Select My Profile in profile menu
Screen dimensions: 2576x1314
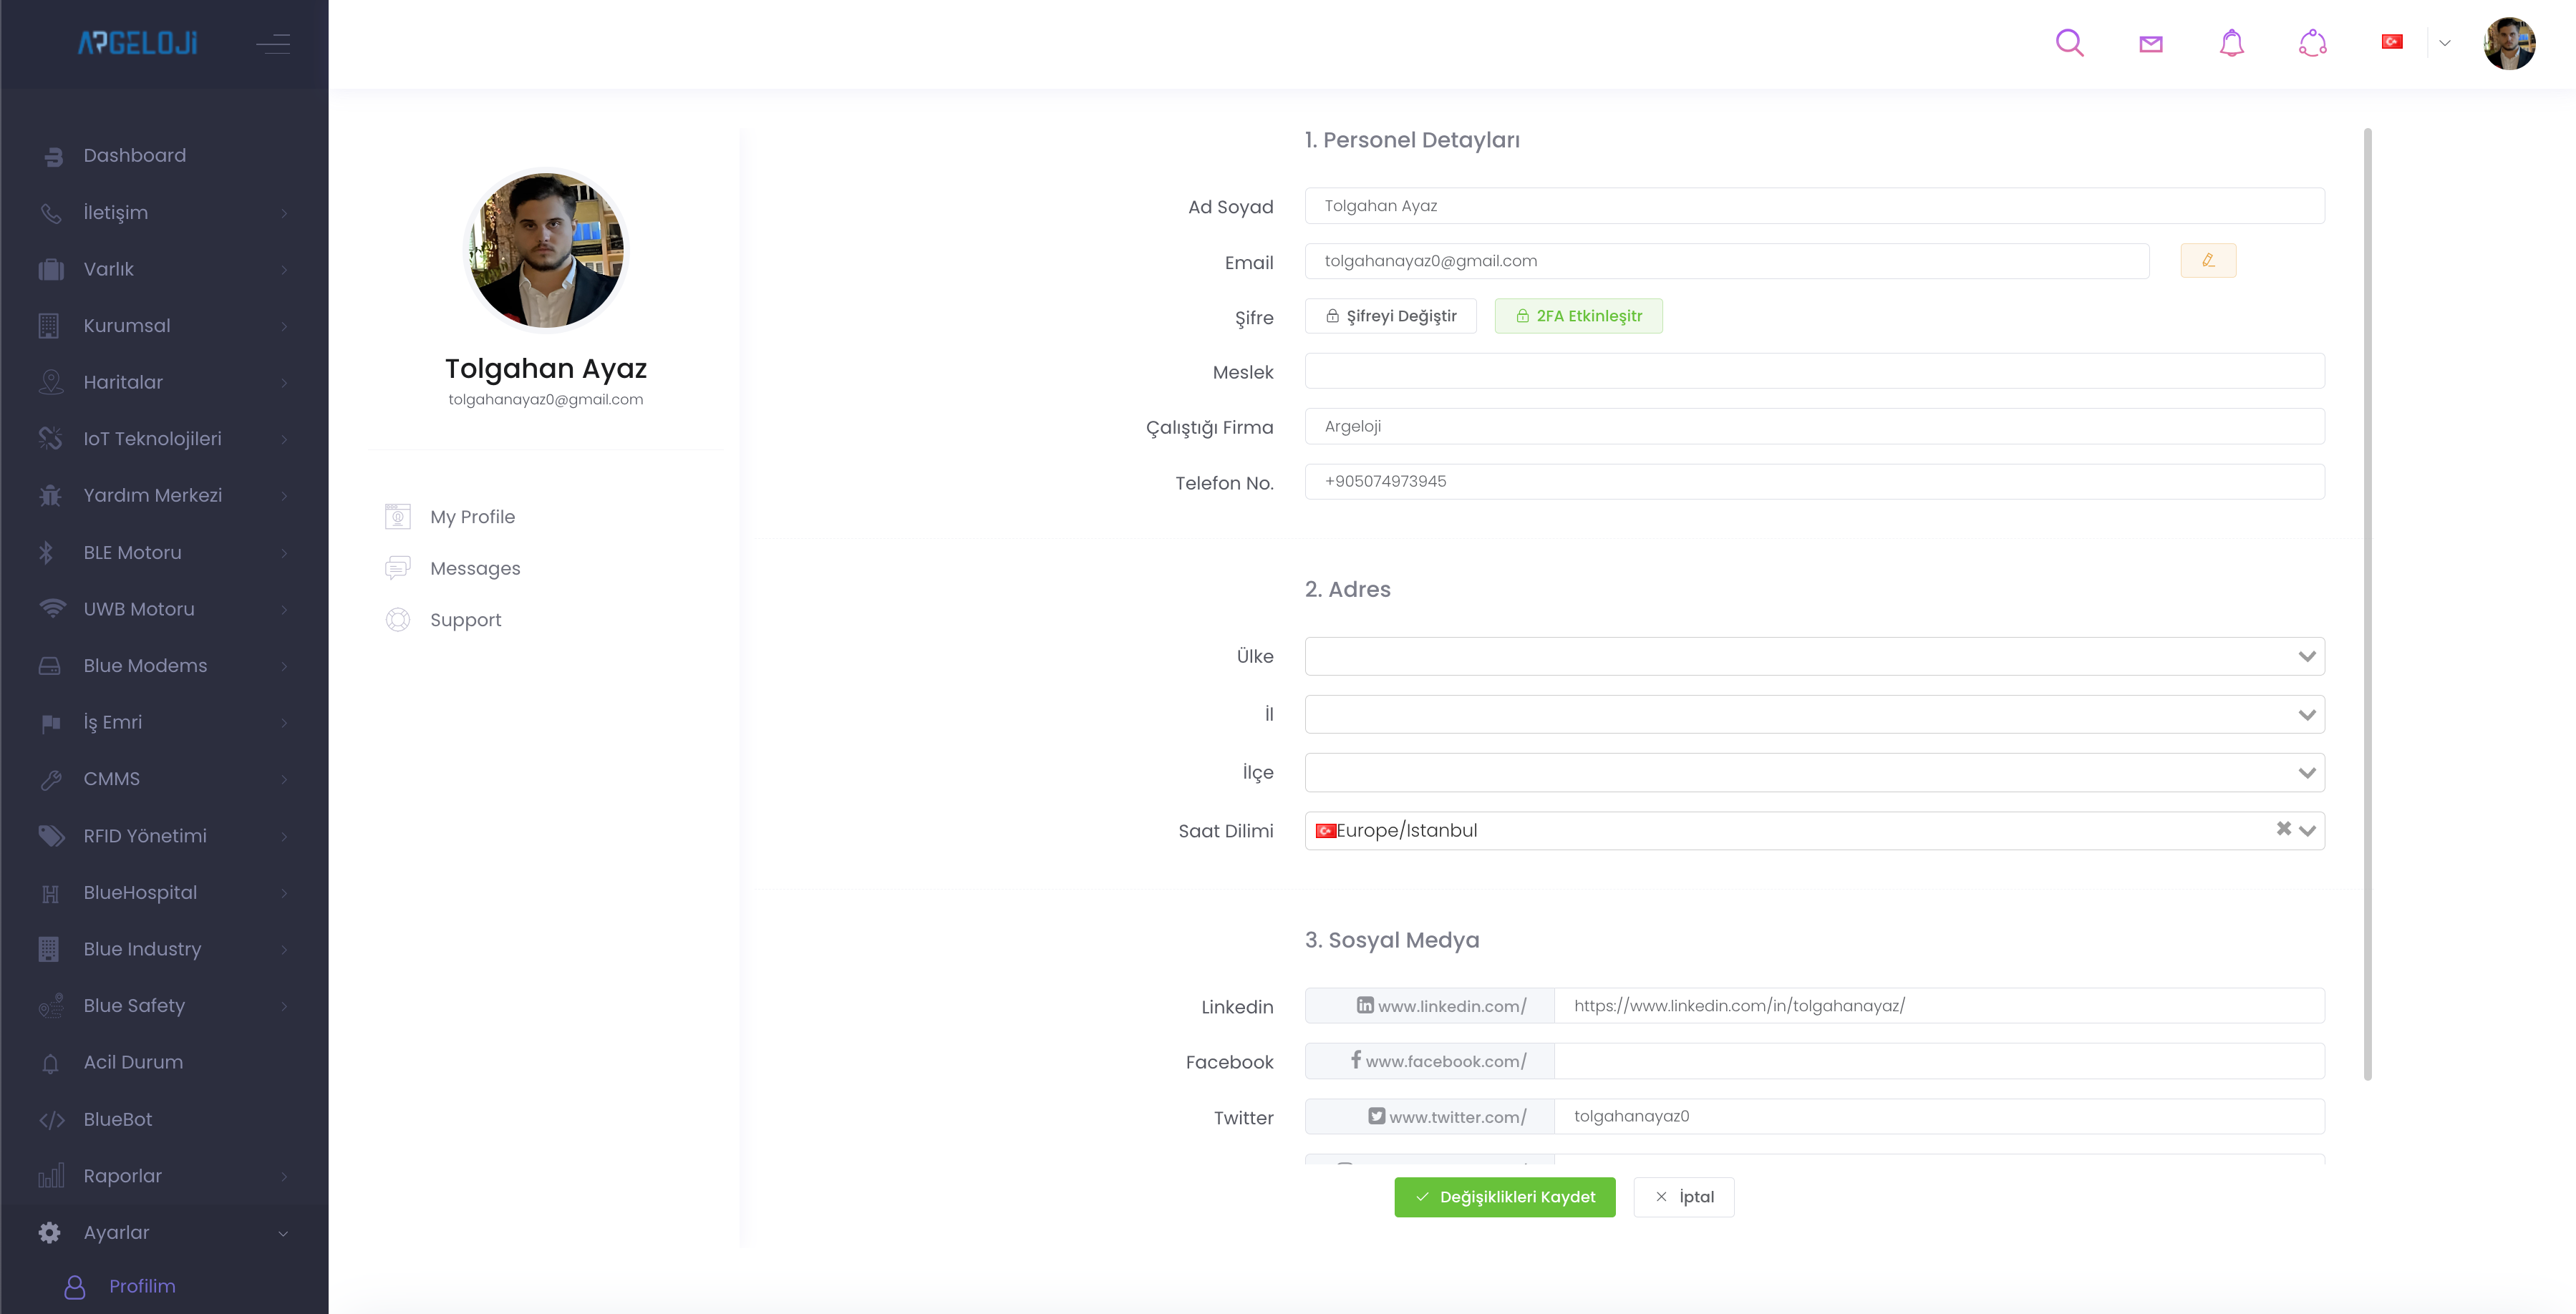[x=472, y=517]
